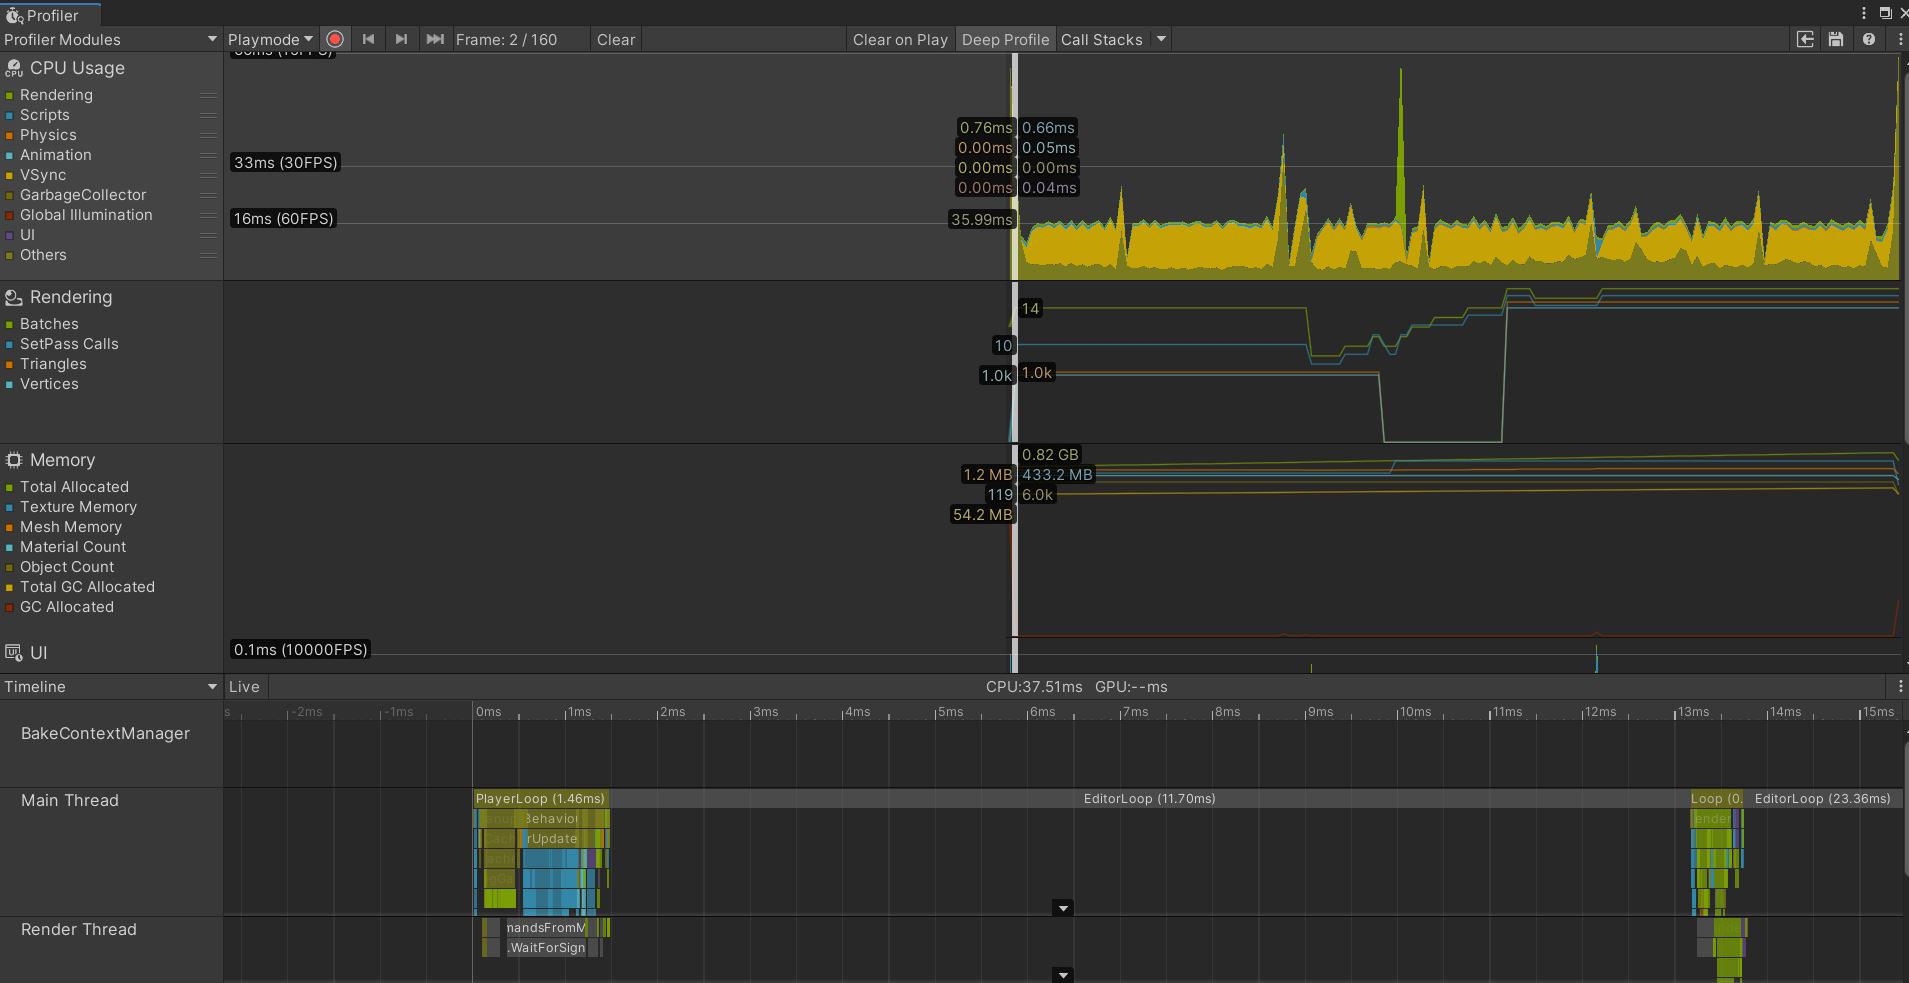The width and height of the screenshot is (1909, 983).
Task: Click the BakeContextManager thread label
Action: click(105, 733)
